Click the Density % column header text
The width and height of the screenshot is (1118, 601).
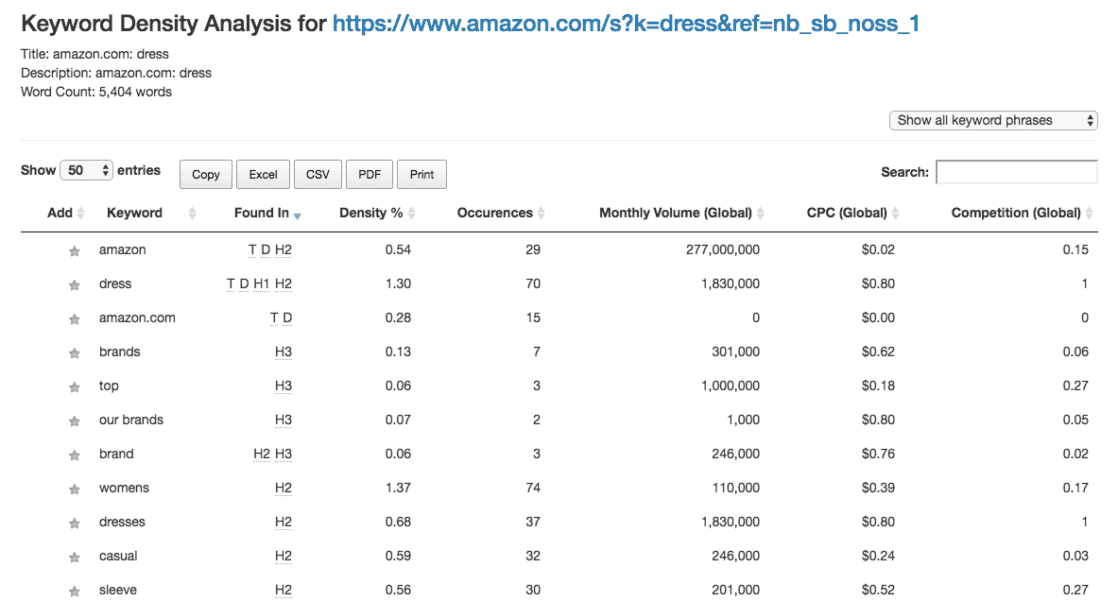[371, 212]
